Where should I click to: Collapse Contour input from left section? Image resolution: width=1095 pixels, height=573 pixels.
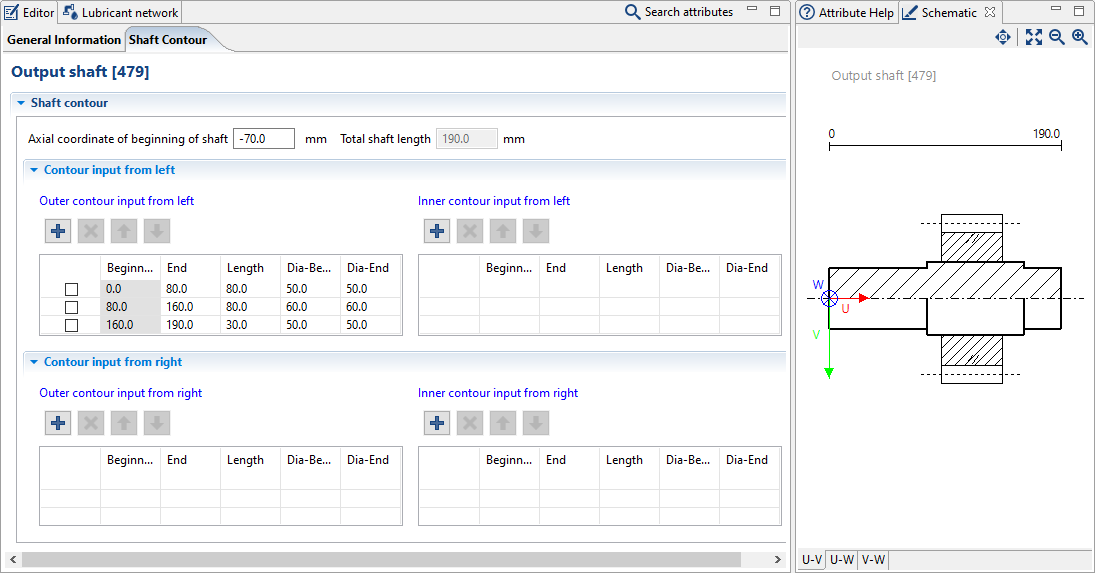click(x=34, y=170)
